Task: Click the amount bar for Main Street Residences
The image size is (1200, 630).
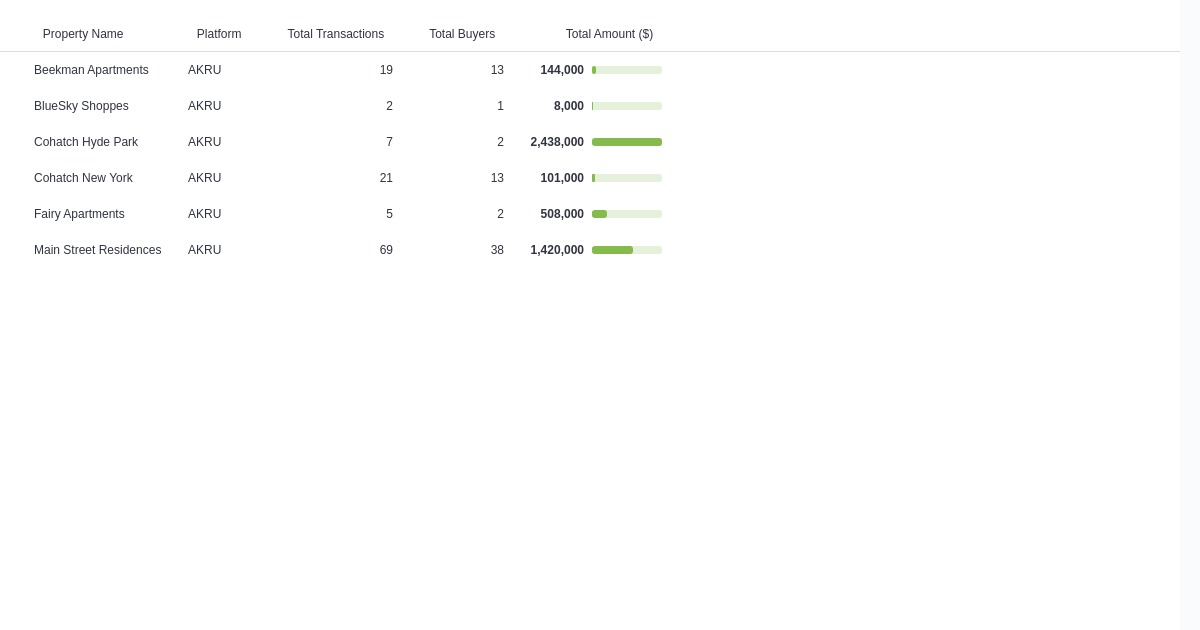Action: click(x=627, y=250)
